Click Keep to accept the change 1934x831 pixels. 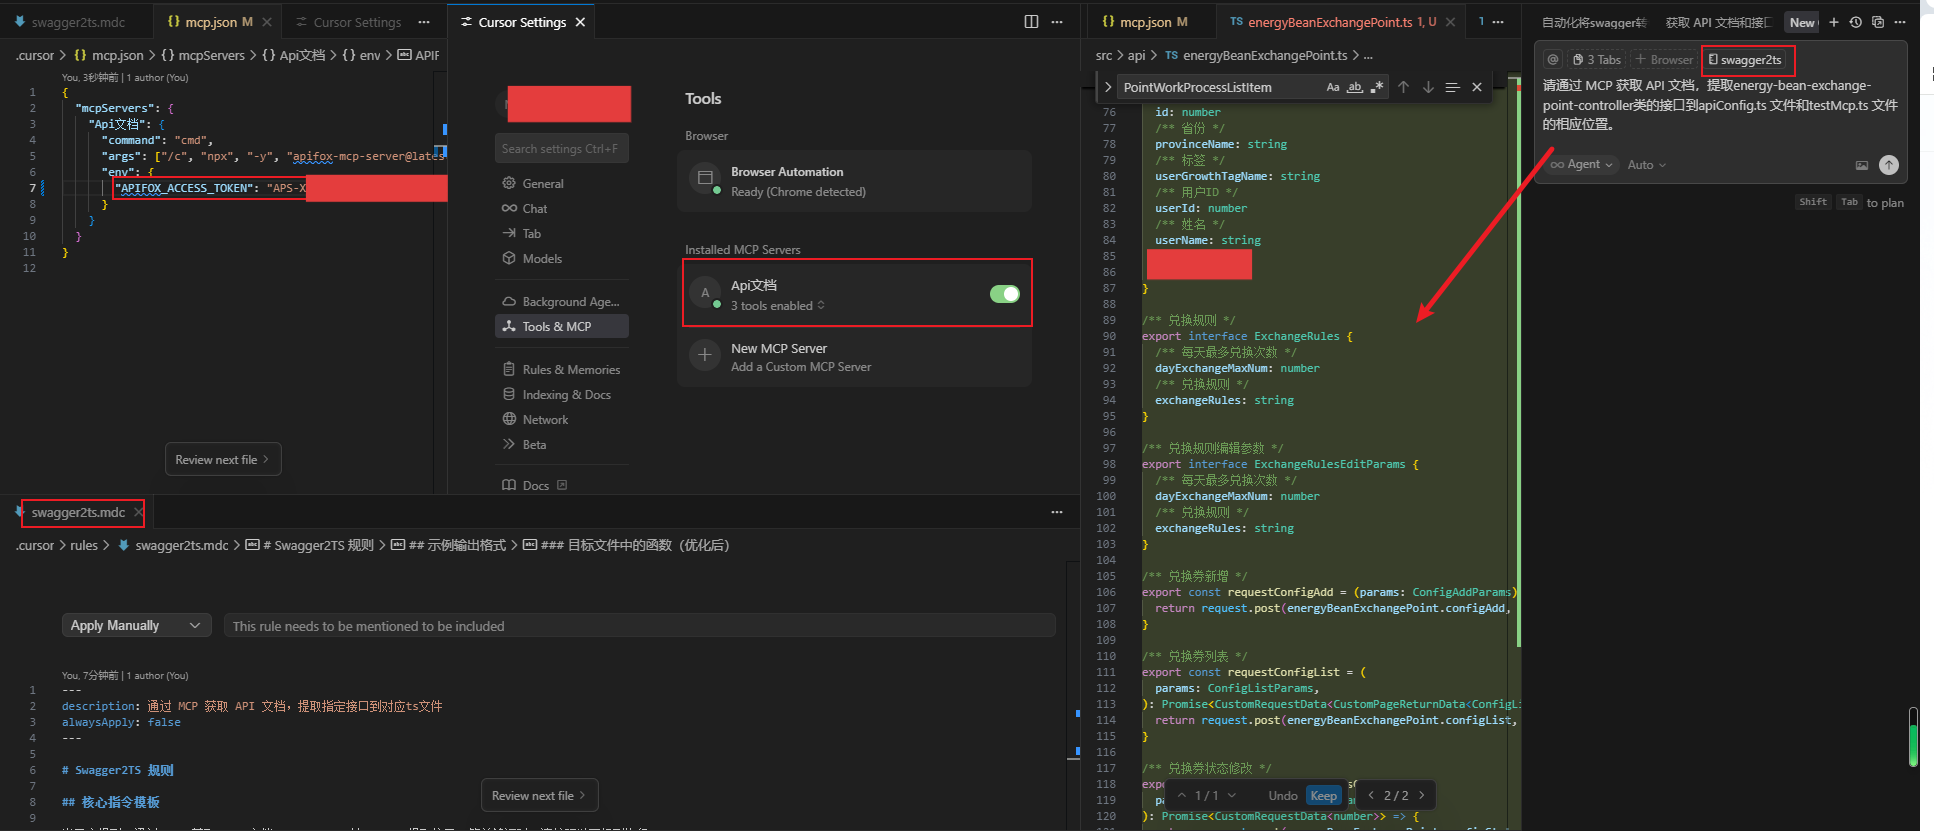pos(1323,796)
